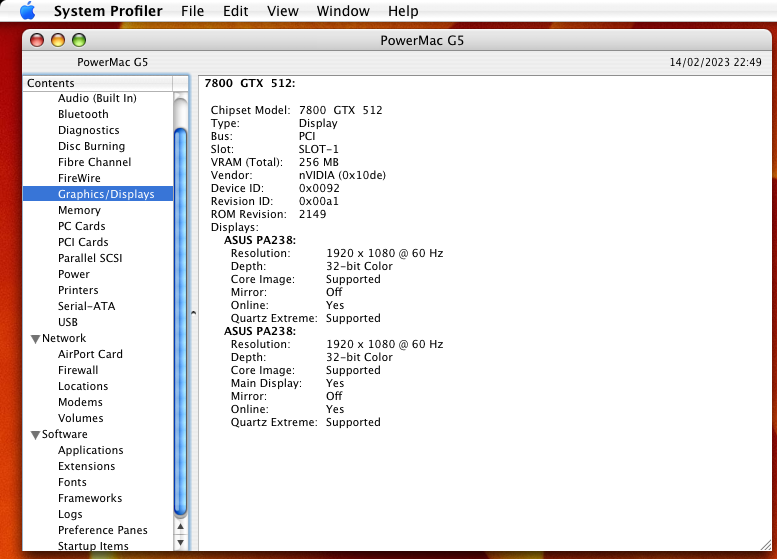Minimize the PowerMac G5 window
Screen dimensions: 777x559
tap(58, 40)
